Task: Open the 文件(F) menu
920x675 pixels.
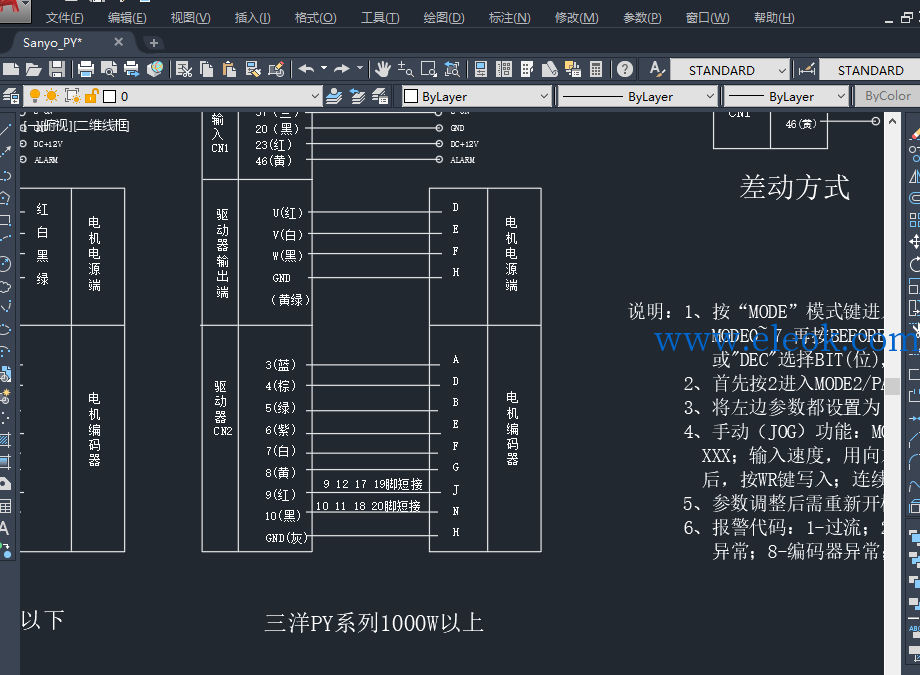Action: coord(65,18)
